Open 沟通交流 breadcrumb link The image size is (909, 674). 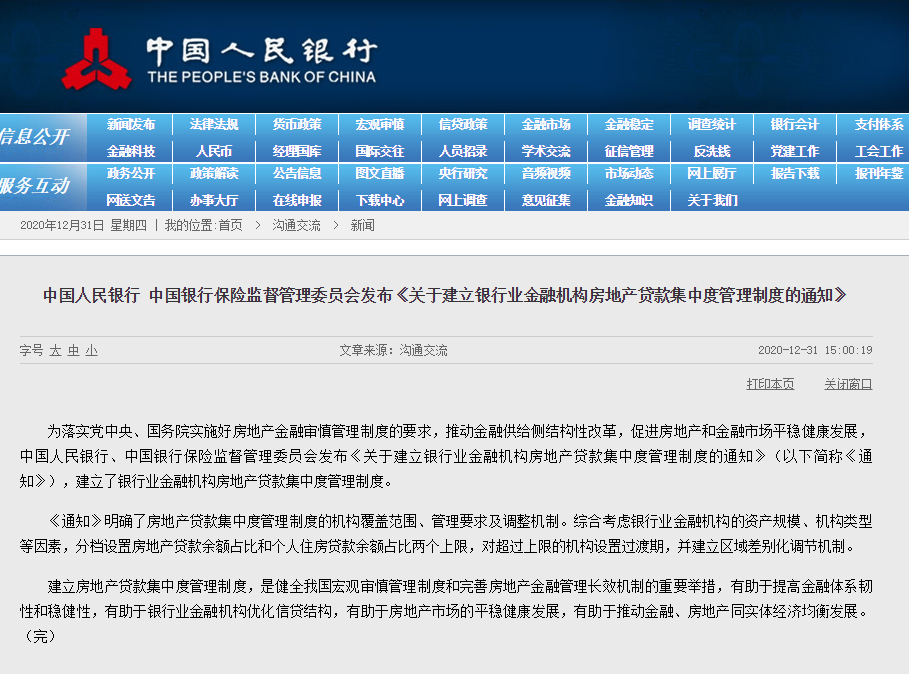pyautogui.click(x=296, y=225)
